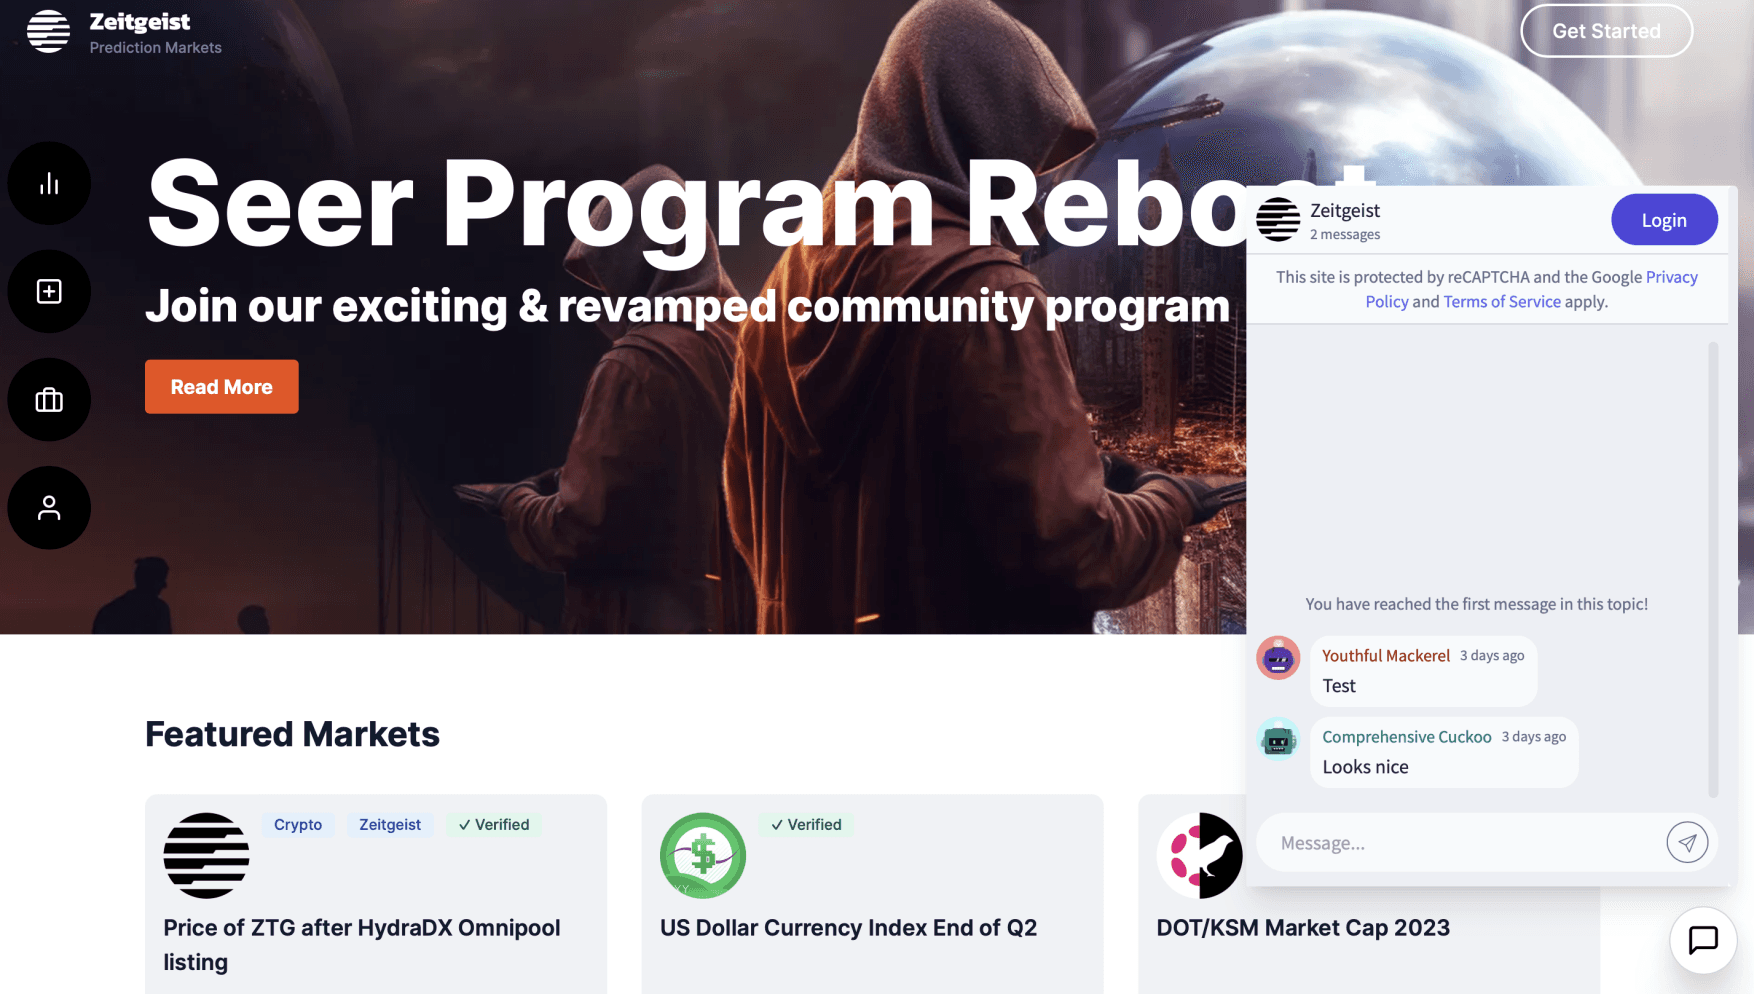1754x994 pixels.
Task: Click '3 days ago' on Youthful Mackerel message
Action: click(1492, 656)
